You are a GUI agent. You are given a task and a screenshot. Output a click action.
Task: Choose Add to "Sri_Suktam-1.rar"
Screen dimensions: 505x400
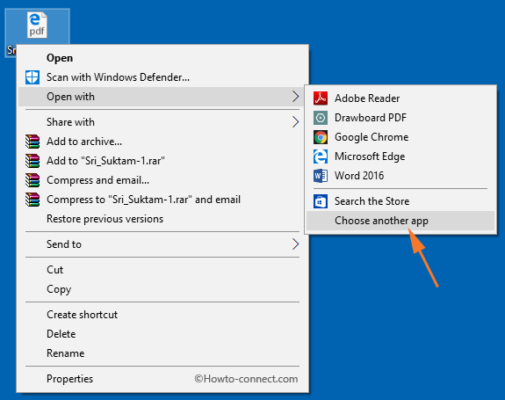pyautogui.click(x=162, y=161)
